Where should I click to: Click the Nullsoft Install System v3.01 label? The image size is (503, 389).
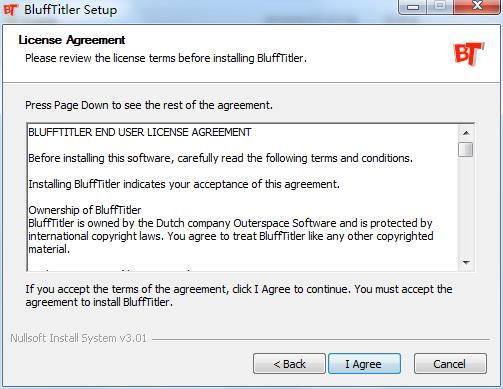pos(78,338)
